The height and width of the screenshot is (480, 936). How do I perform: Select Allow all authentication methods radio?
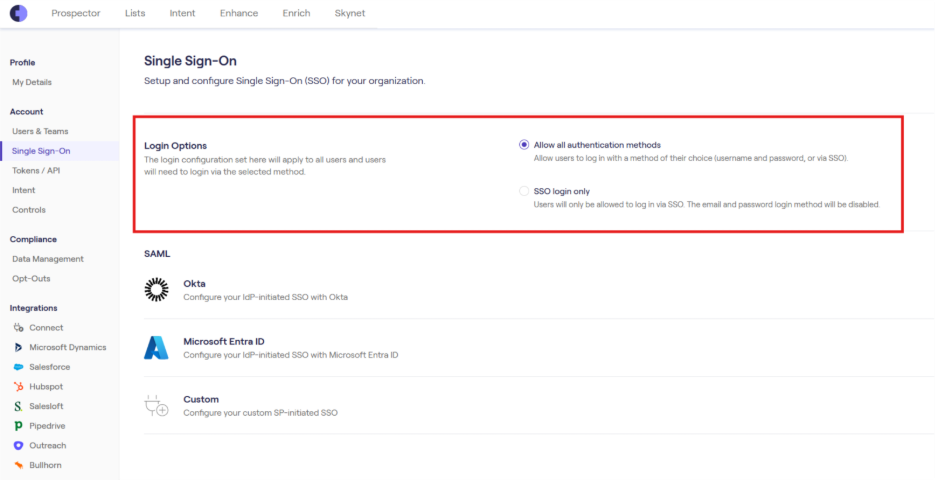point(524,145)
